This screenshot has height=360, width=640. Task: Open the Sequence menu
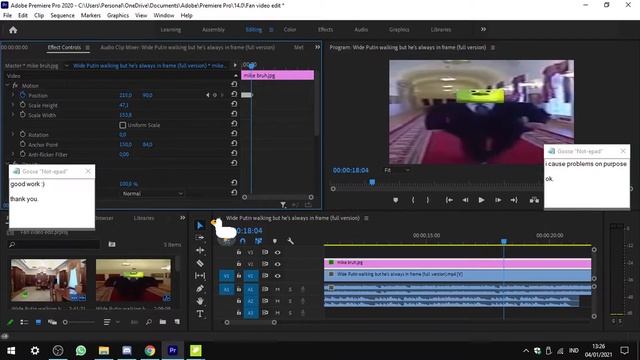[x=62, y=15]
